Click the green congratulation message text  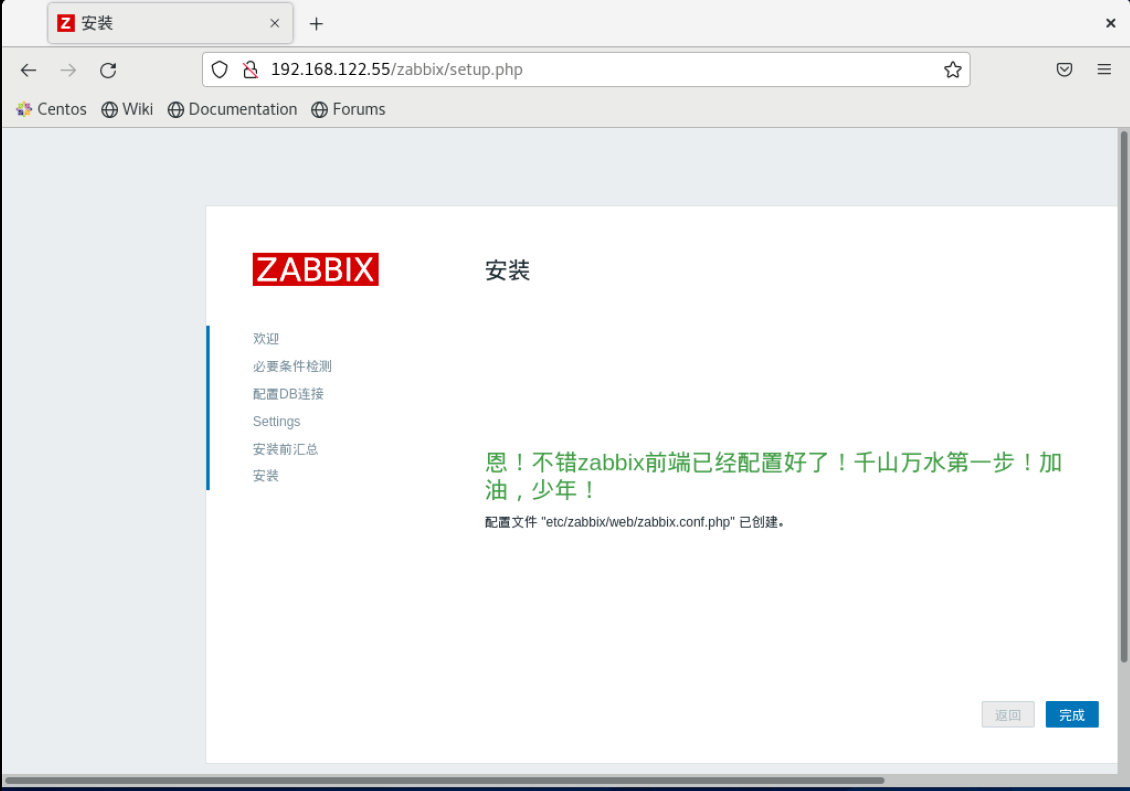tap(773, 476)
